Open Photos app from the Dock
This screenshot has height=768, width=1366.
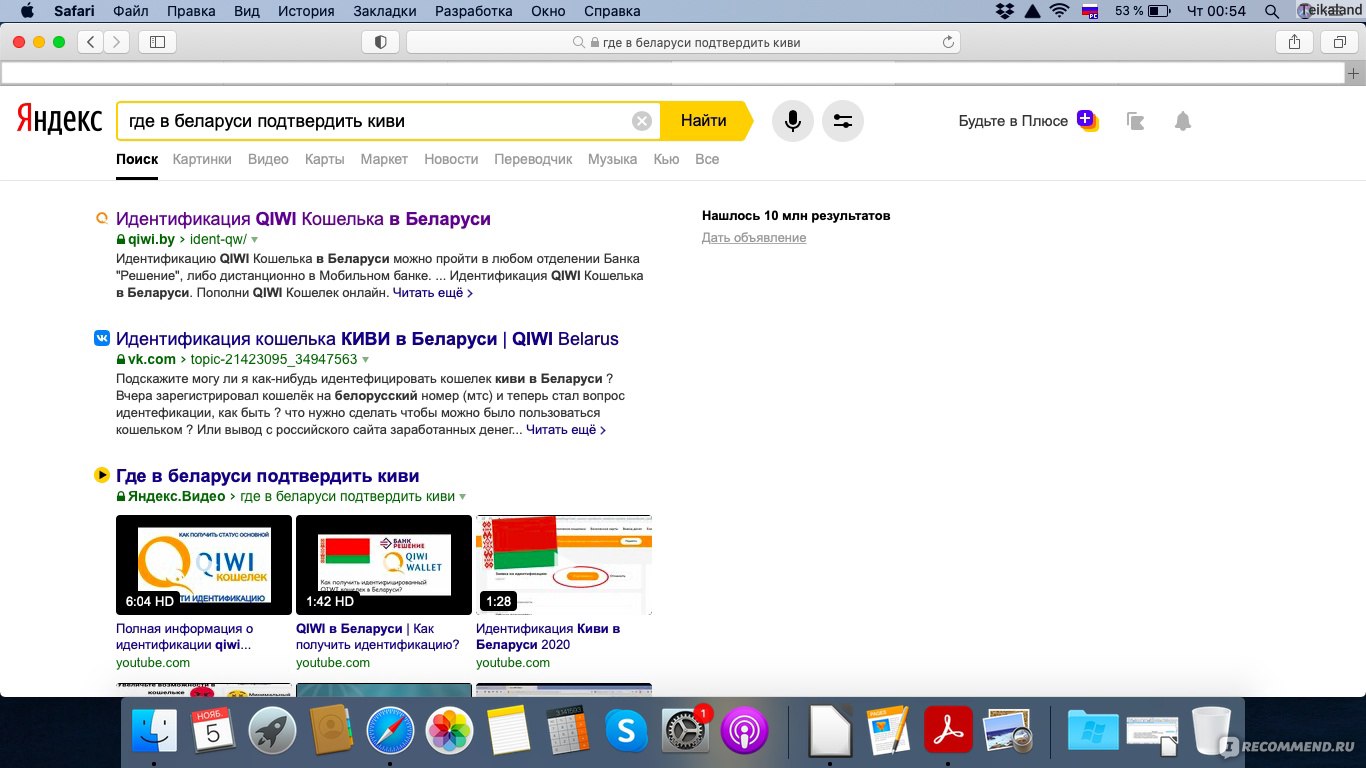tap(449, 731)
